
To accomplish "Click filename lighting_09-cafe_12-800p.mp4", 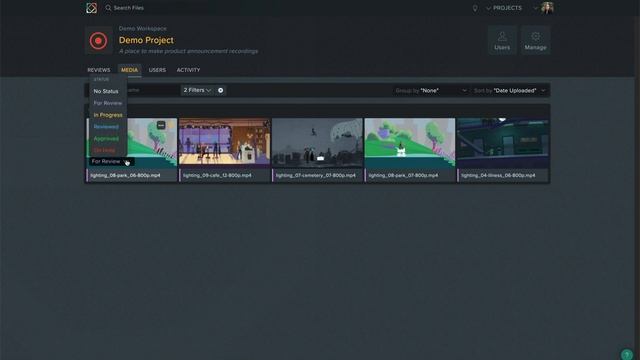I will coord(217,176).
